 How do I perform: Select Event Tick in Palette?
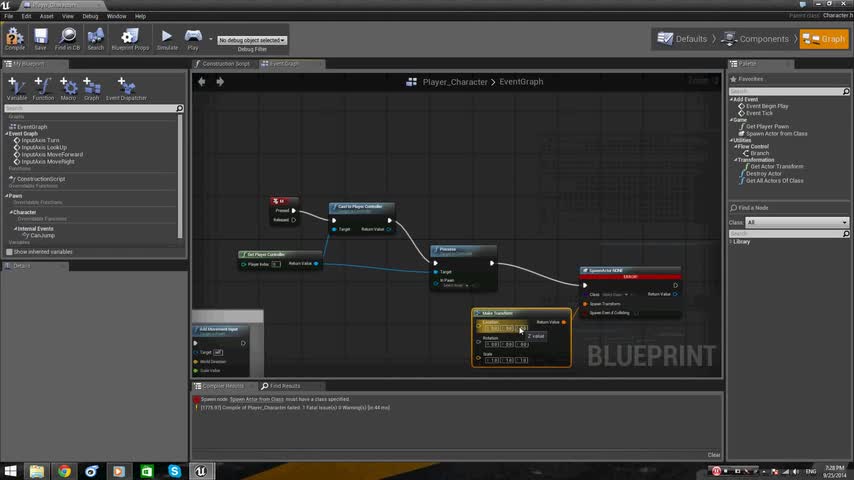click(759, 113)
